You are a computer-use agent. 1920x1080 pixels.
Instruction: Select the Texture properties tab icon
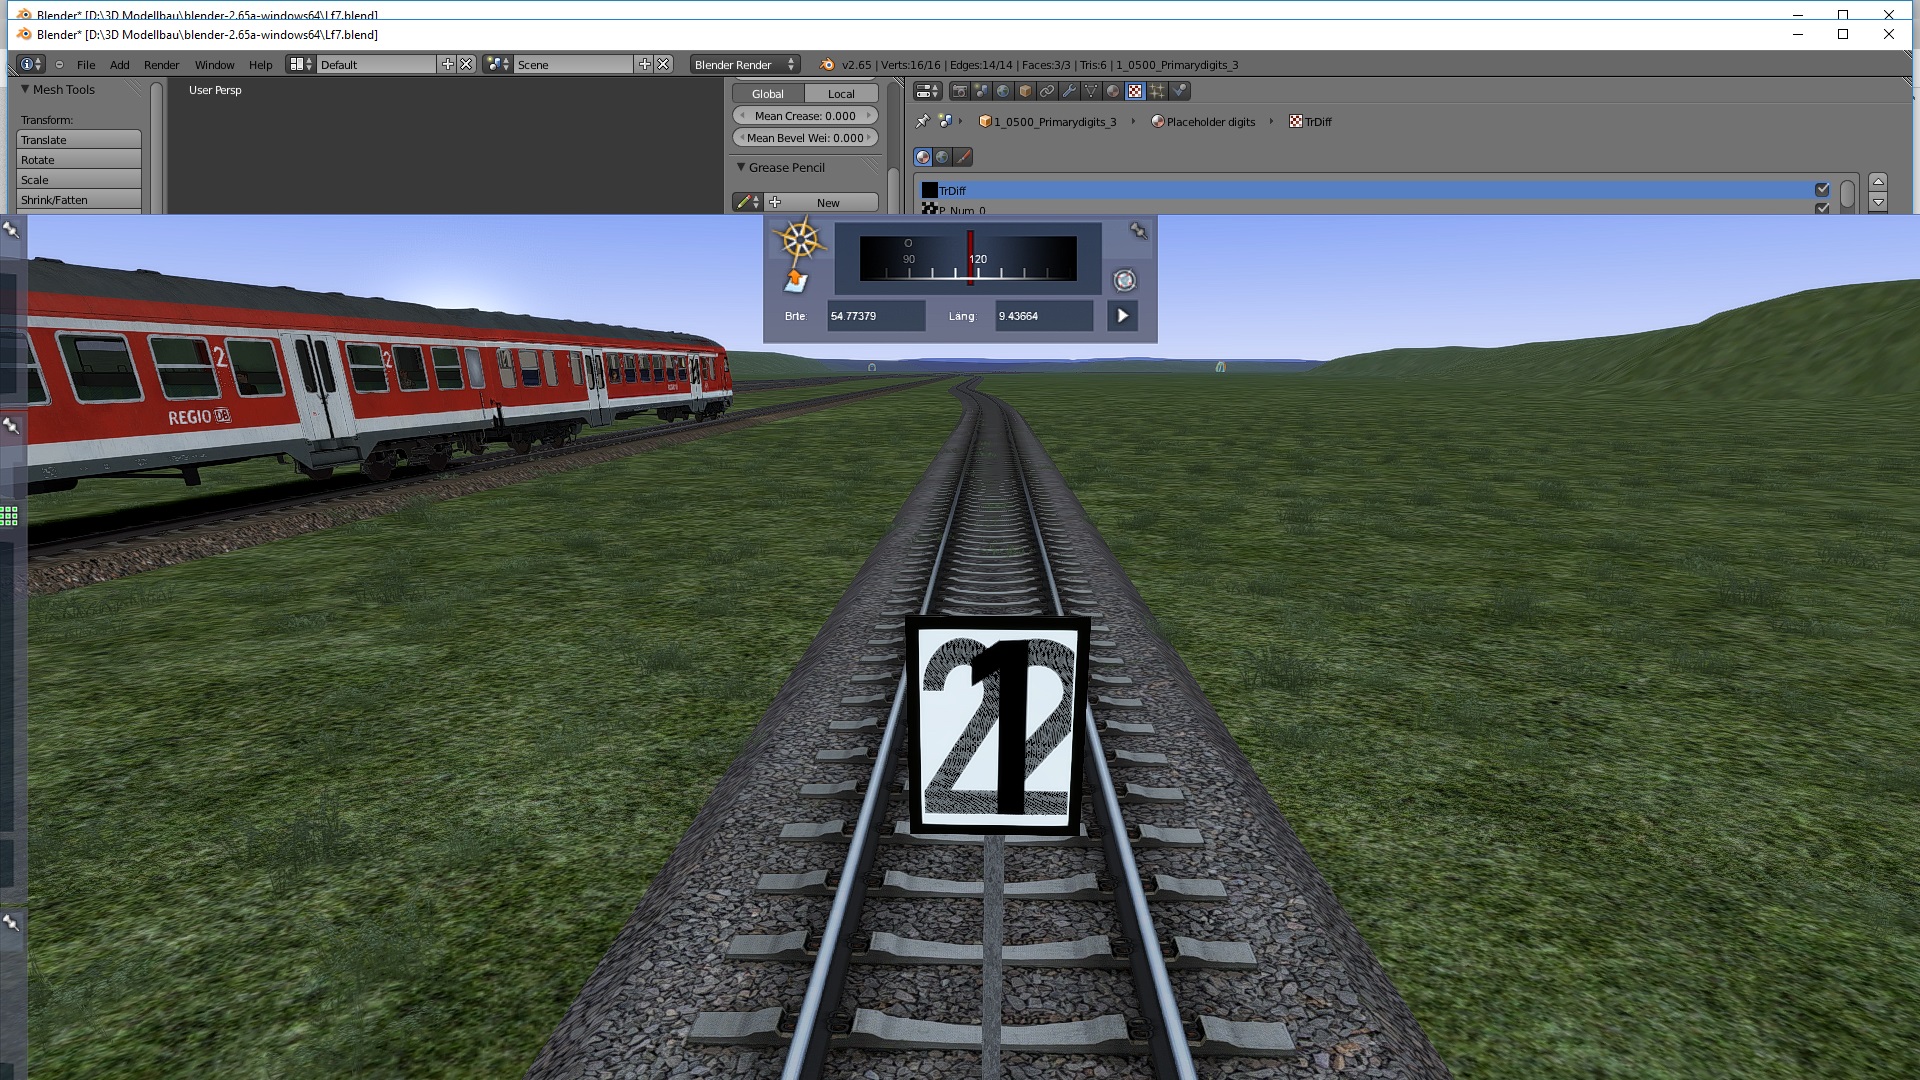point(1135,91)
